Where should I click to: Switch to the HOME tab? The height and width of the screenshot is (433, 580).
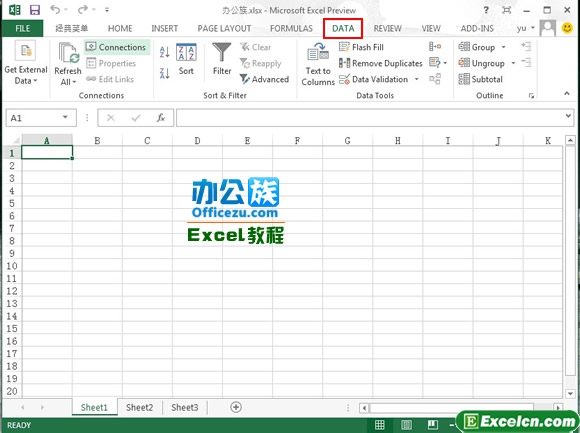[120, 28]
